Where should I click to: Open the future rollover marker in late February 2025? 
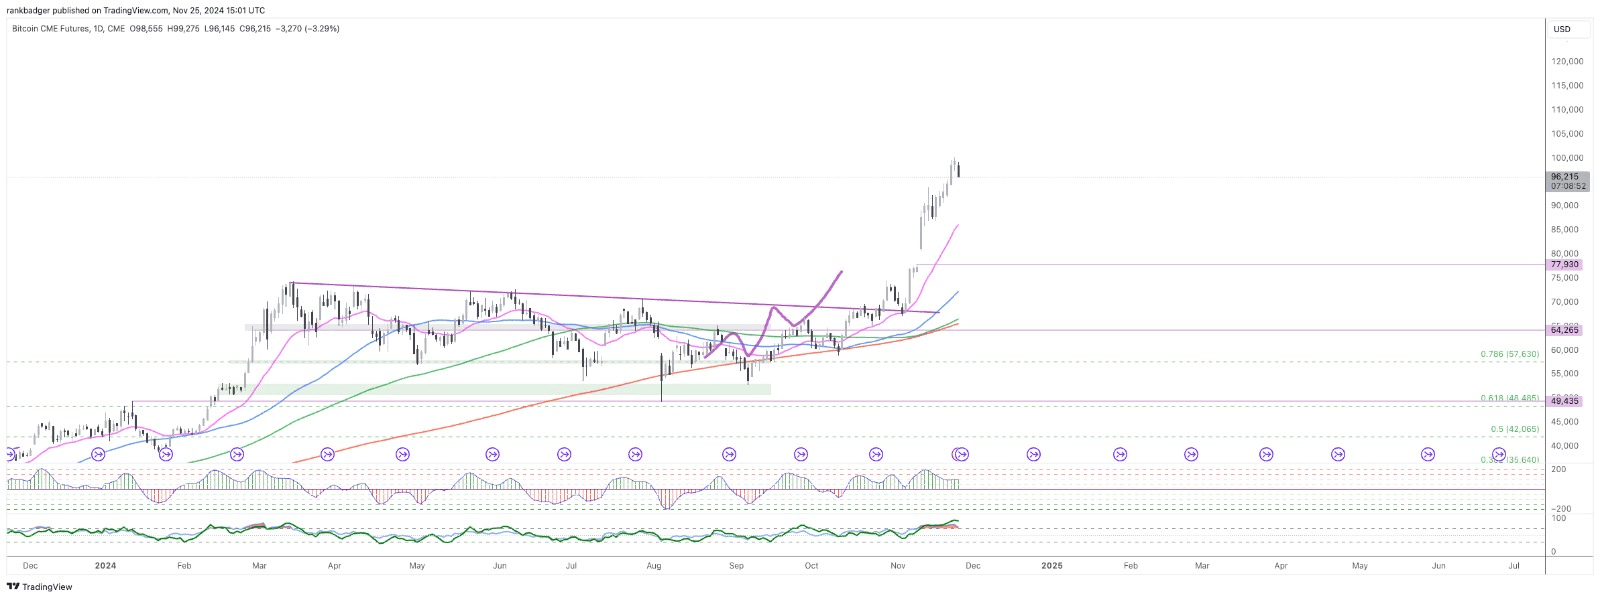(x=1191, y=454)
